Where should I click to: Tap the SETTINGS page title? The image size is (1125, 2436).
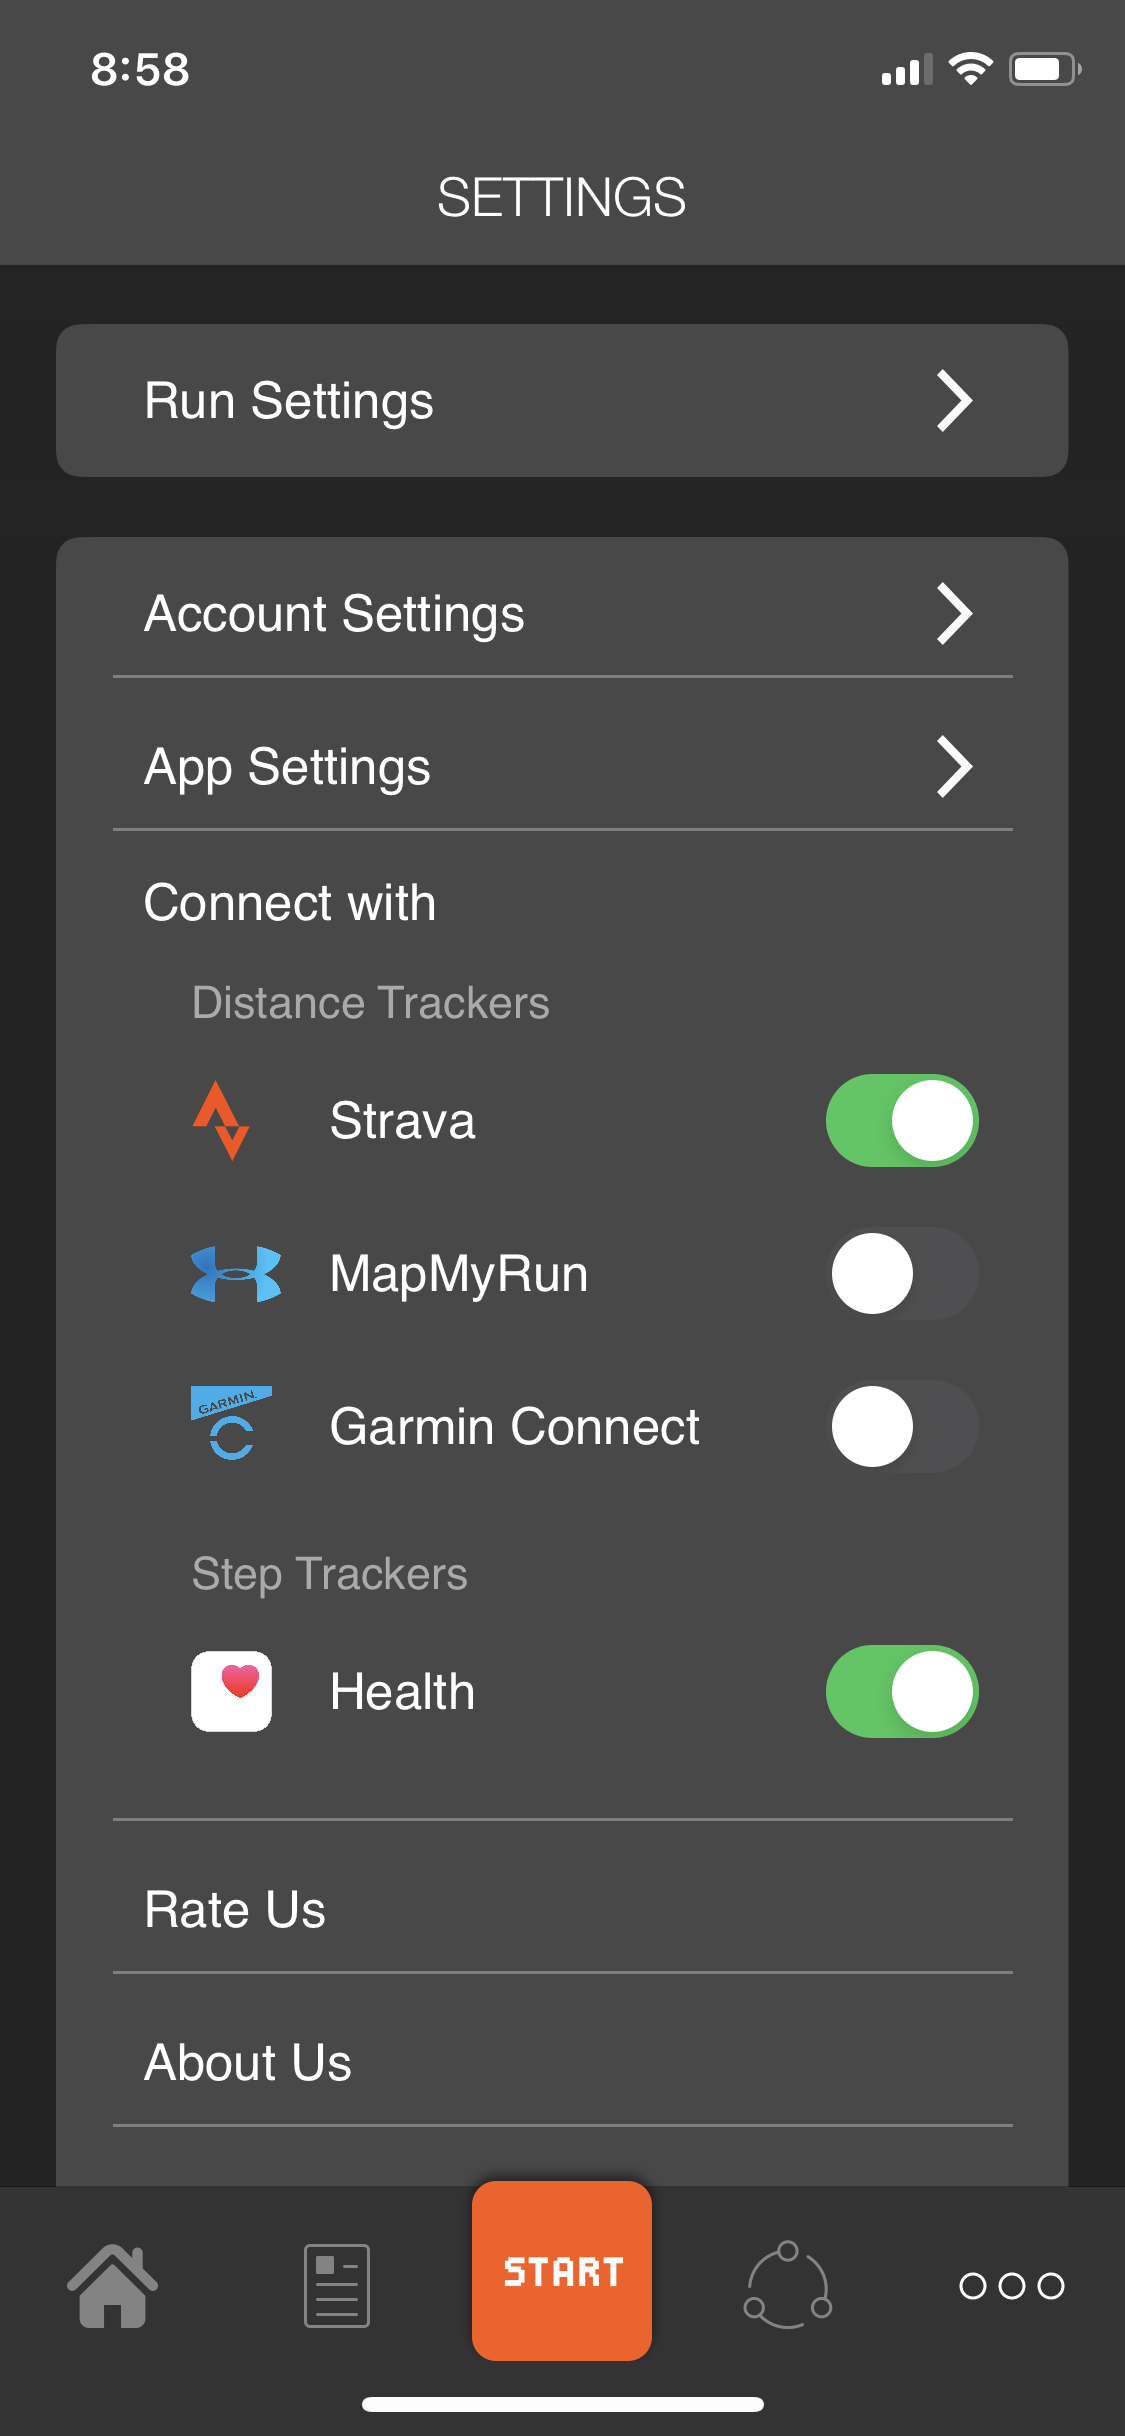tap(561, 197)
